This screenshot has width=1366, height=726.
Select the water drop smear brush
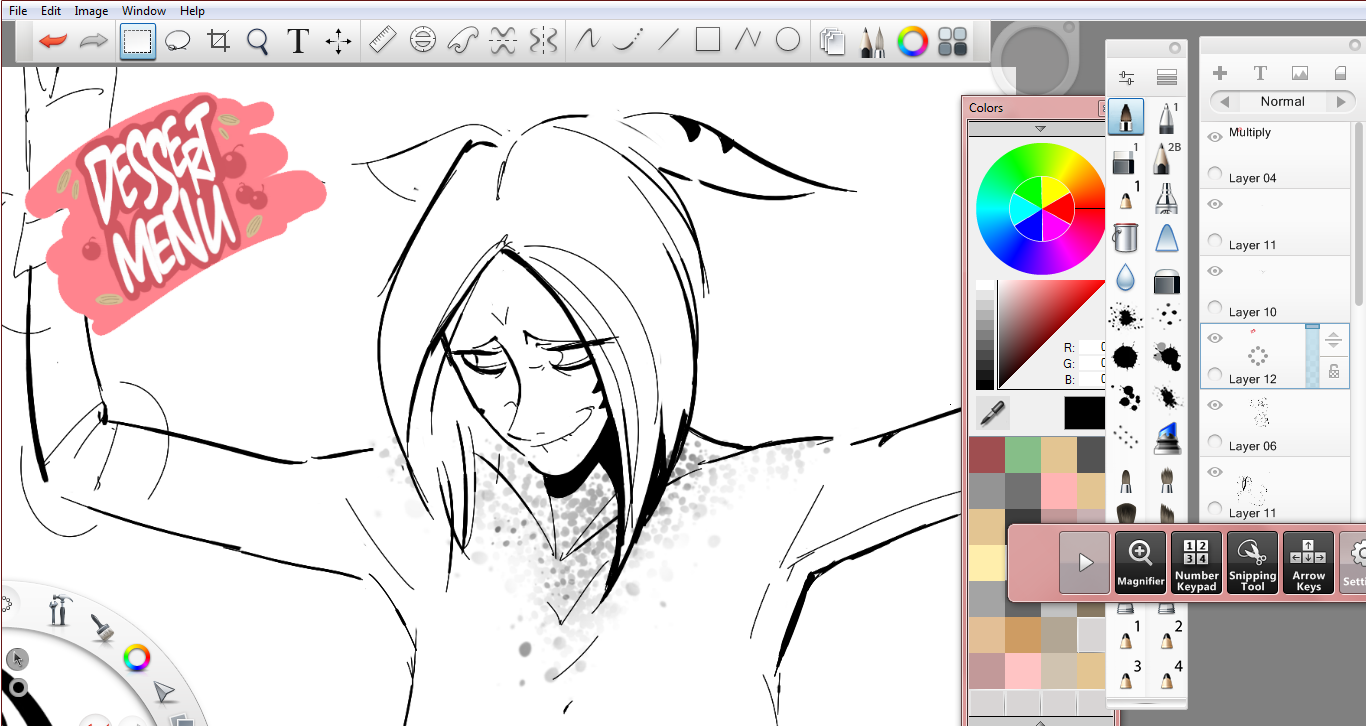point(1126,277)
